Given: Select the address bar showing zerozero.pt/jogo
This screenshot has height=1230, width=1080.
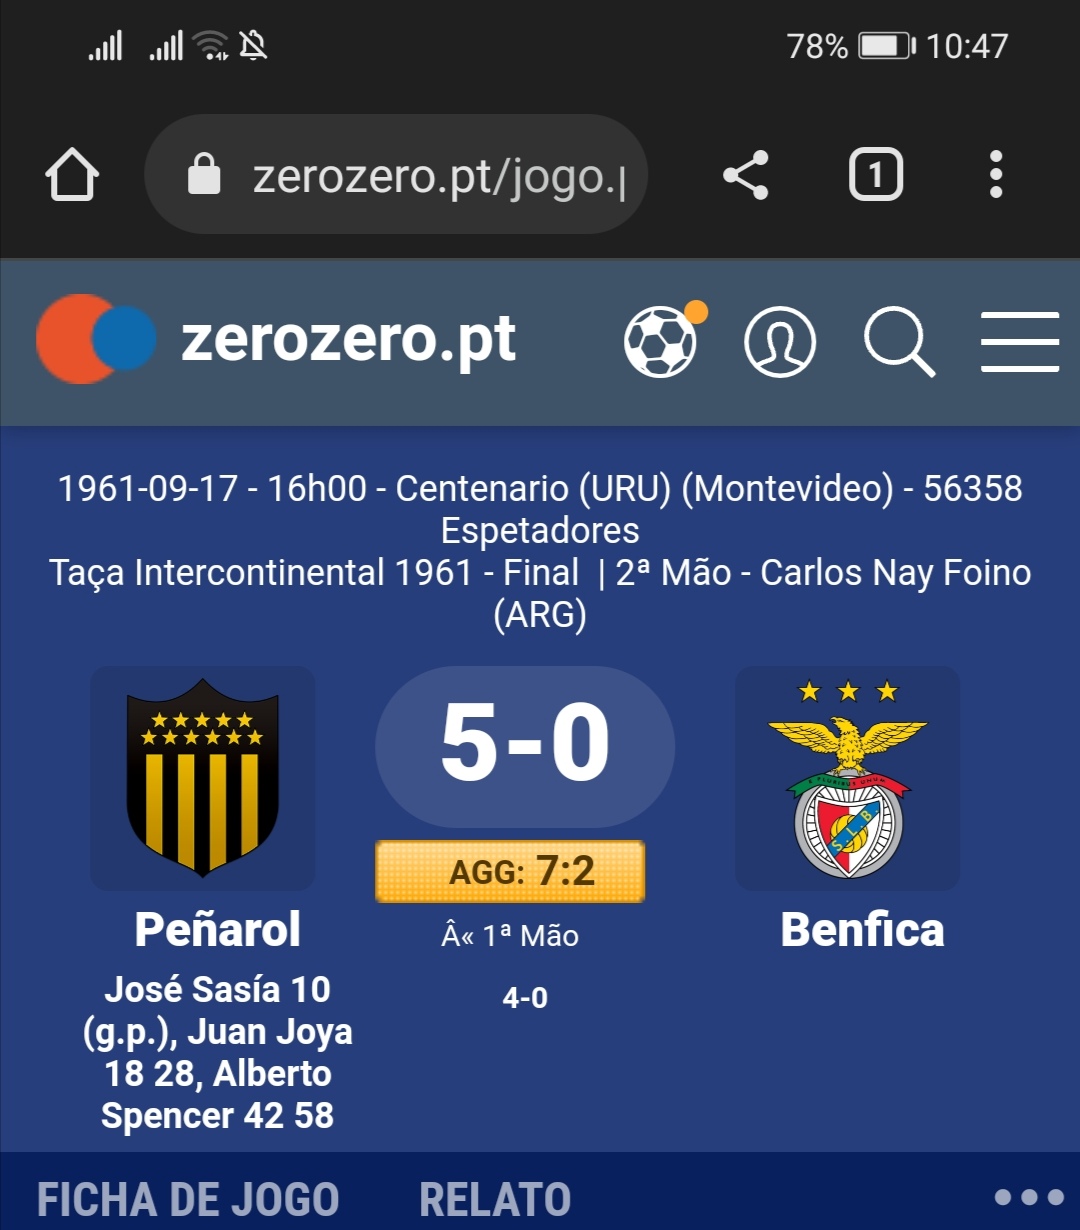Looking at the screenshot, I should pos(397,174).
